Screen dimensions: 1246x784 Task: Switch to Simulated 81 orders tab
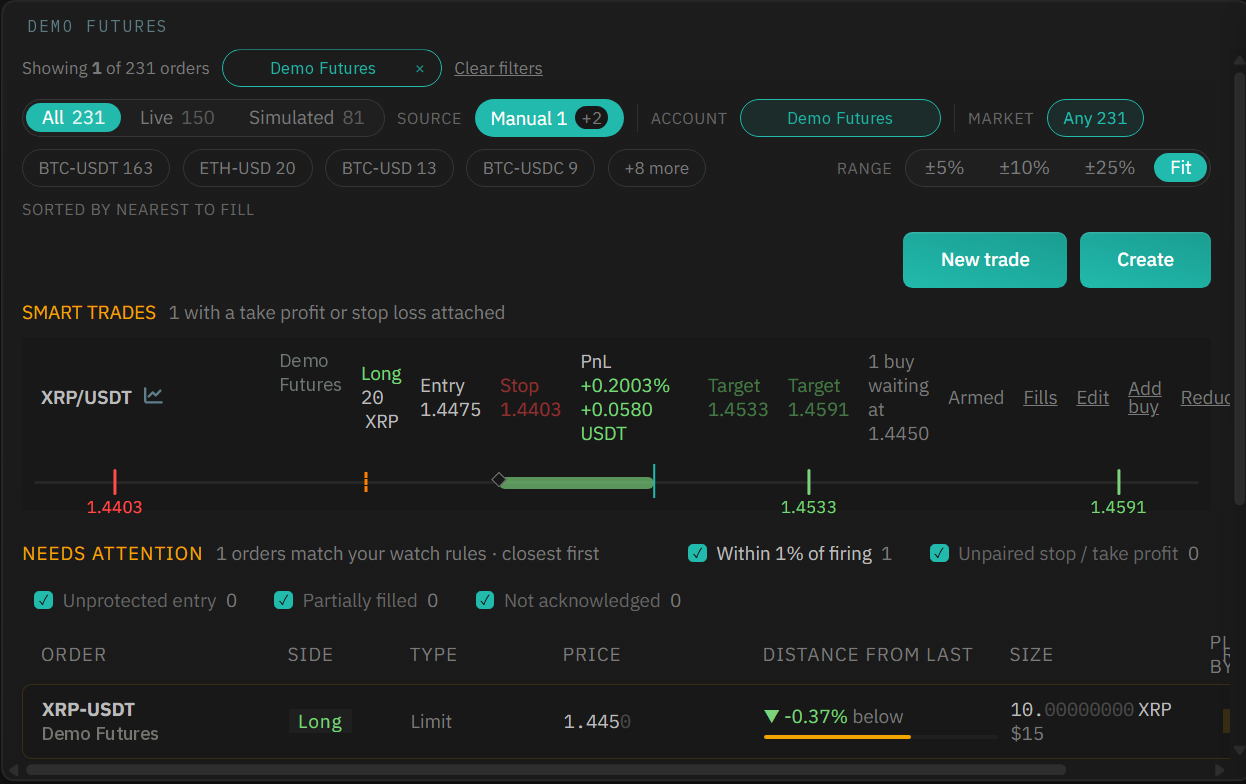click(x=306, y=118)
